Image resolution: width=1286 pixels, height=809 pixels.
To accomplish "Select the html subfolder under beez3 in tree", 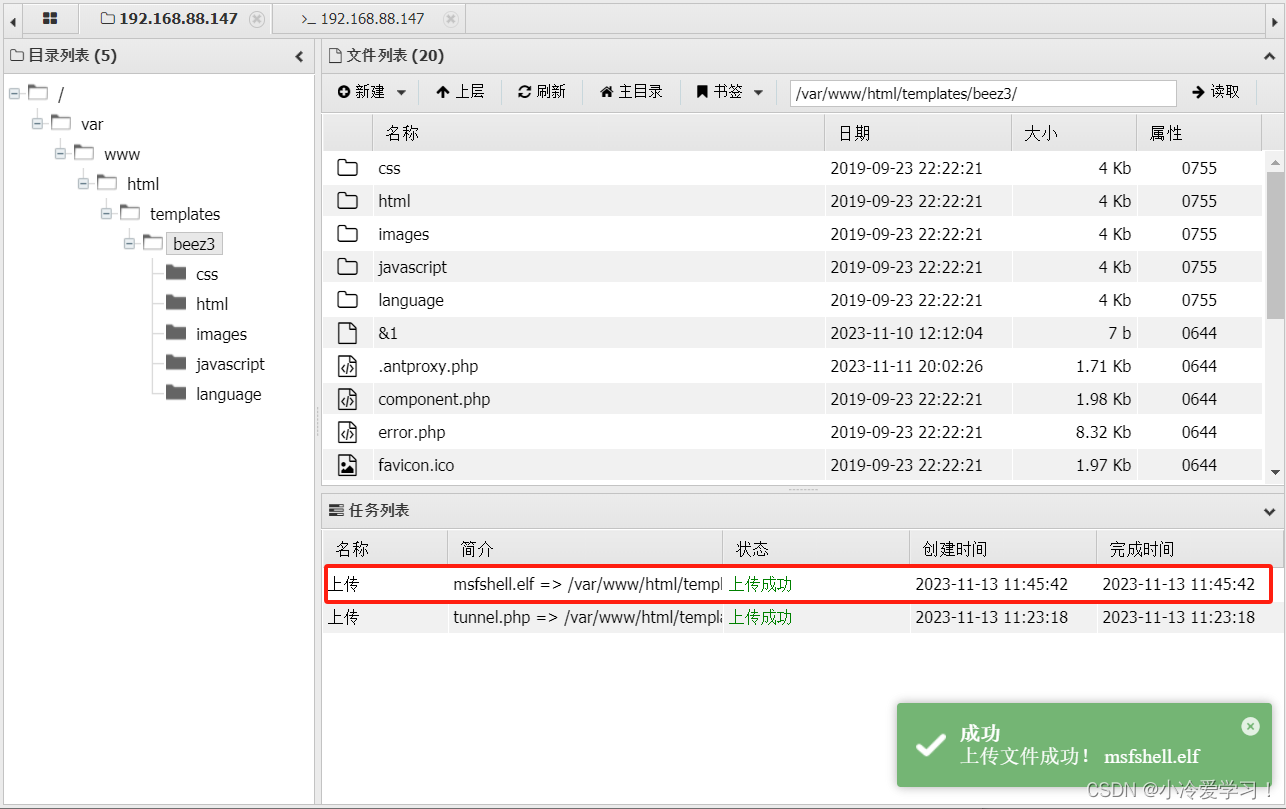I will pyautogui.click(x=212, y=304).
